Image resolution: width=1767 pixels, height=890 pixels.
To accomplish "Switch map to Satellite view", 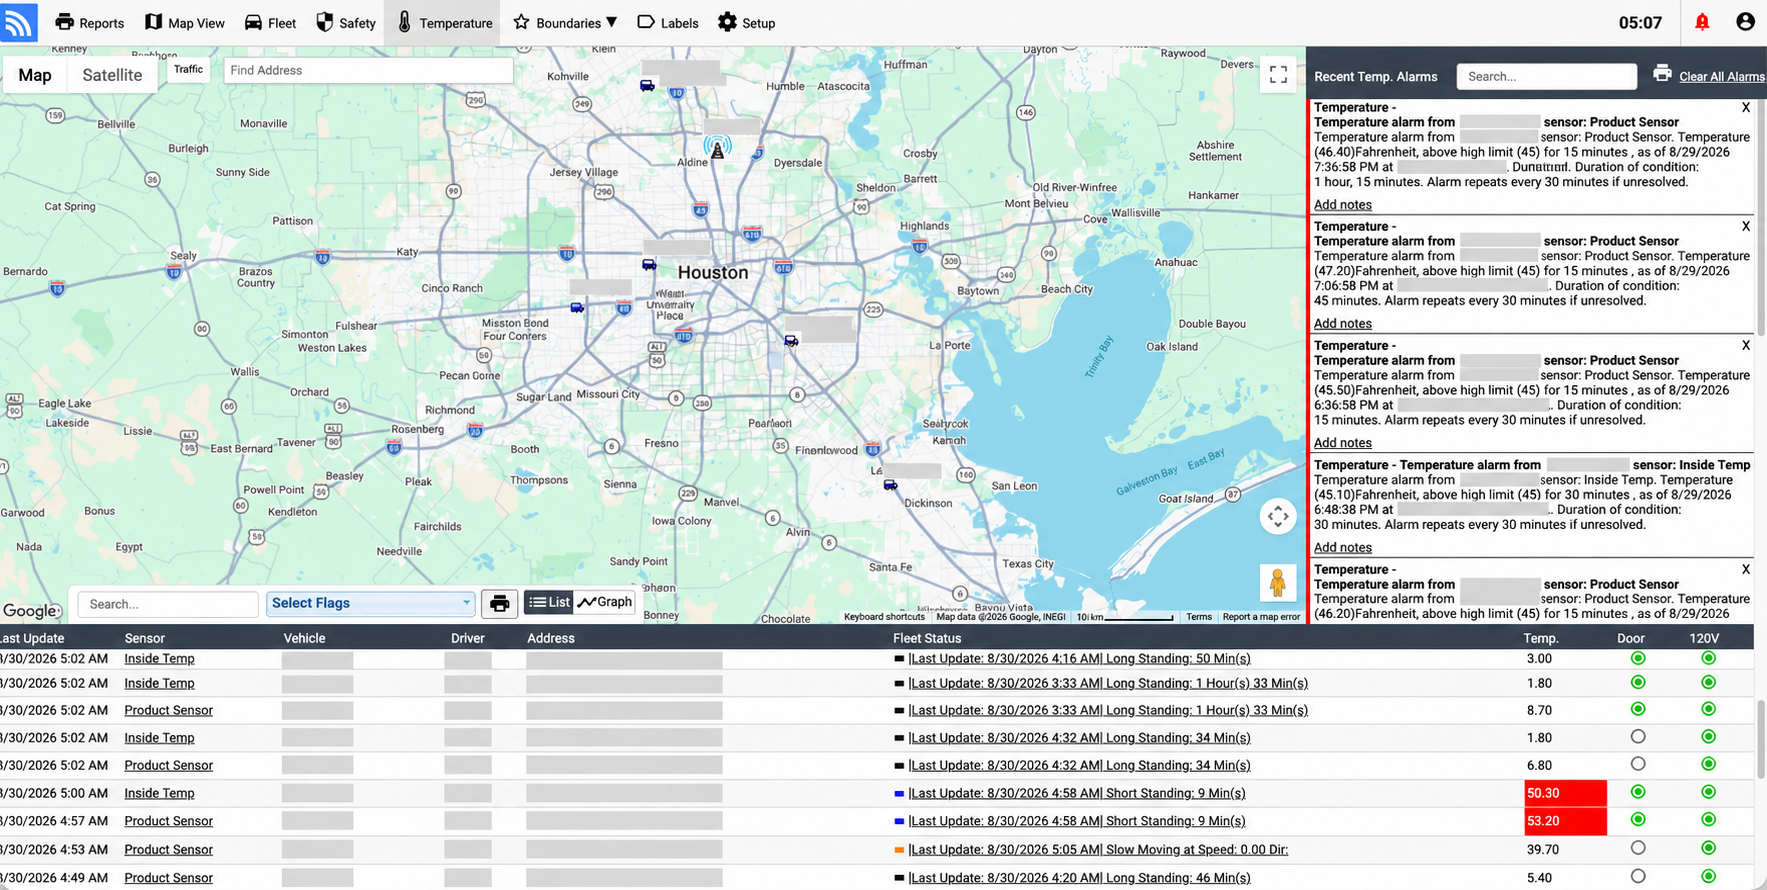I will pyautogui.click(x=112, y=75).
